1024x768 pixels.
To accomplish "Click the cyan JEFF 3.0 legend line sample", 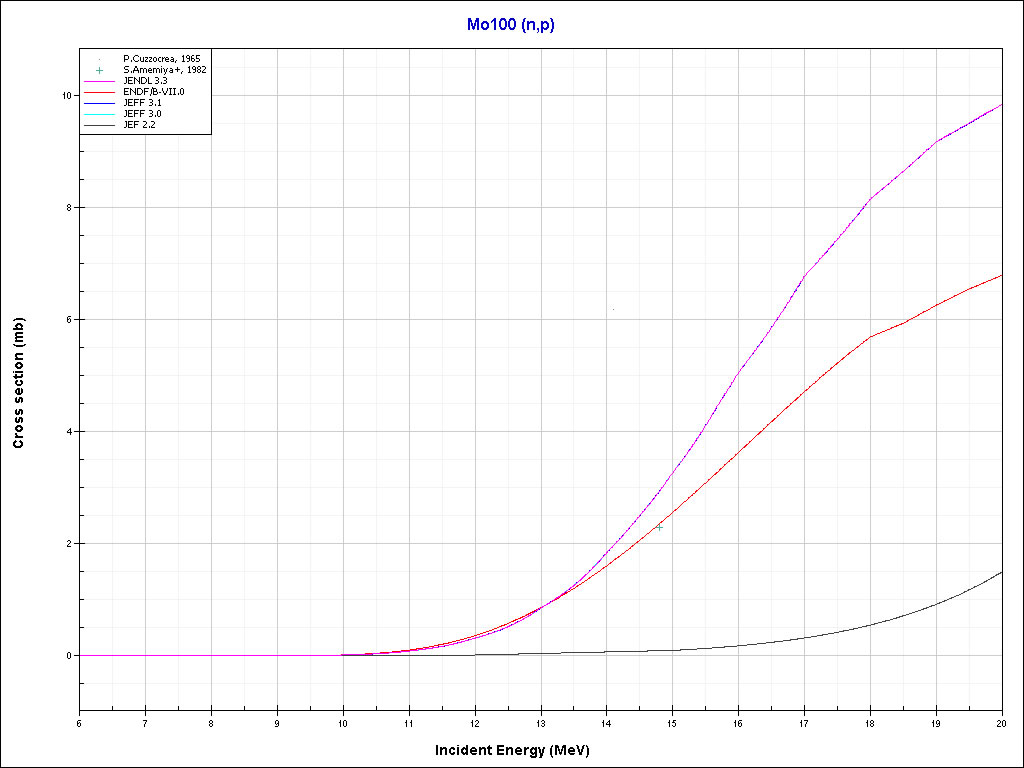I will [100, 114].
